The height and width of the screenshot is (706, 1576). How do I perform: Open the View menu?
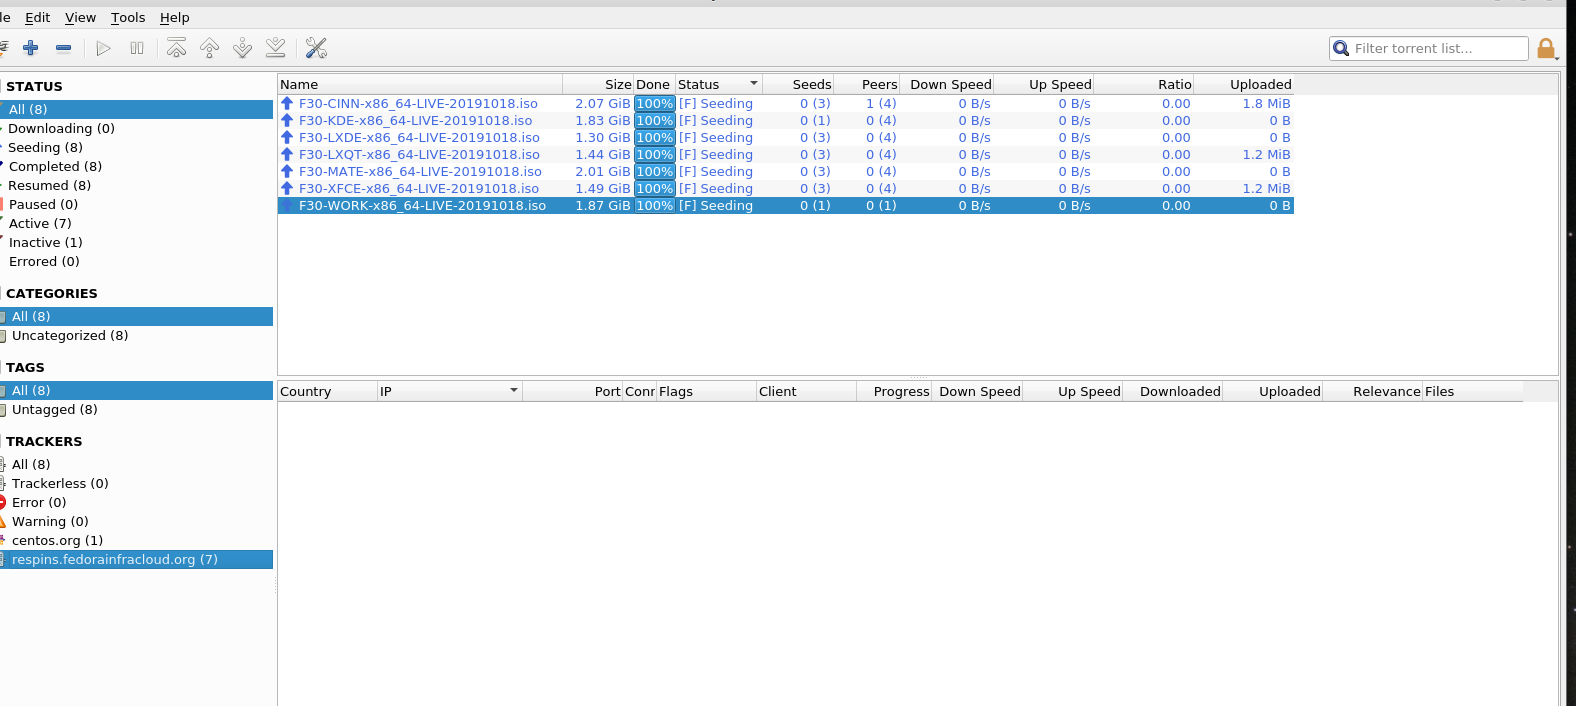[80, 17]
